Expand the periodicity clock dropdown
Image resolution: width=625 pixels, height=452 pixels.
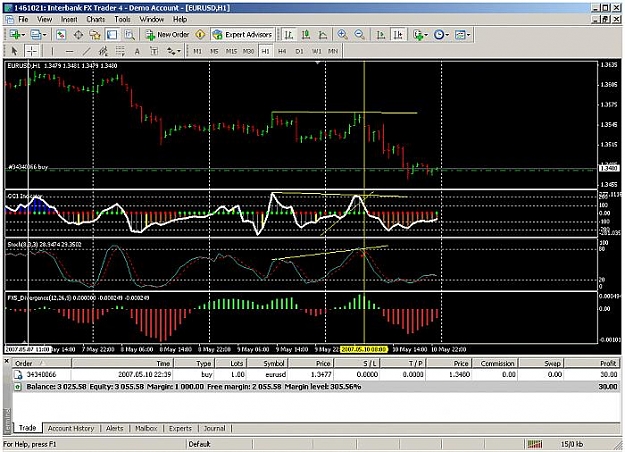(441, 35)
